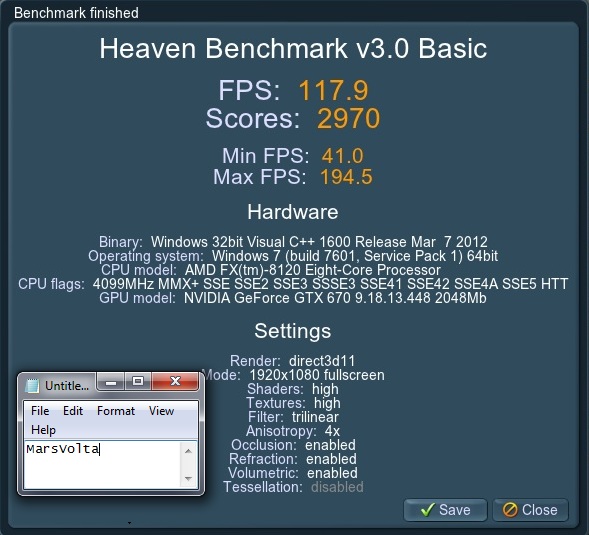Click the Notepad scrollbar down arrow

tap(189, 479)
